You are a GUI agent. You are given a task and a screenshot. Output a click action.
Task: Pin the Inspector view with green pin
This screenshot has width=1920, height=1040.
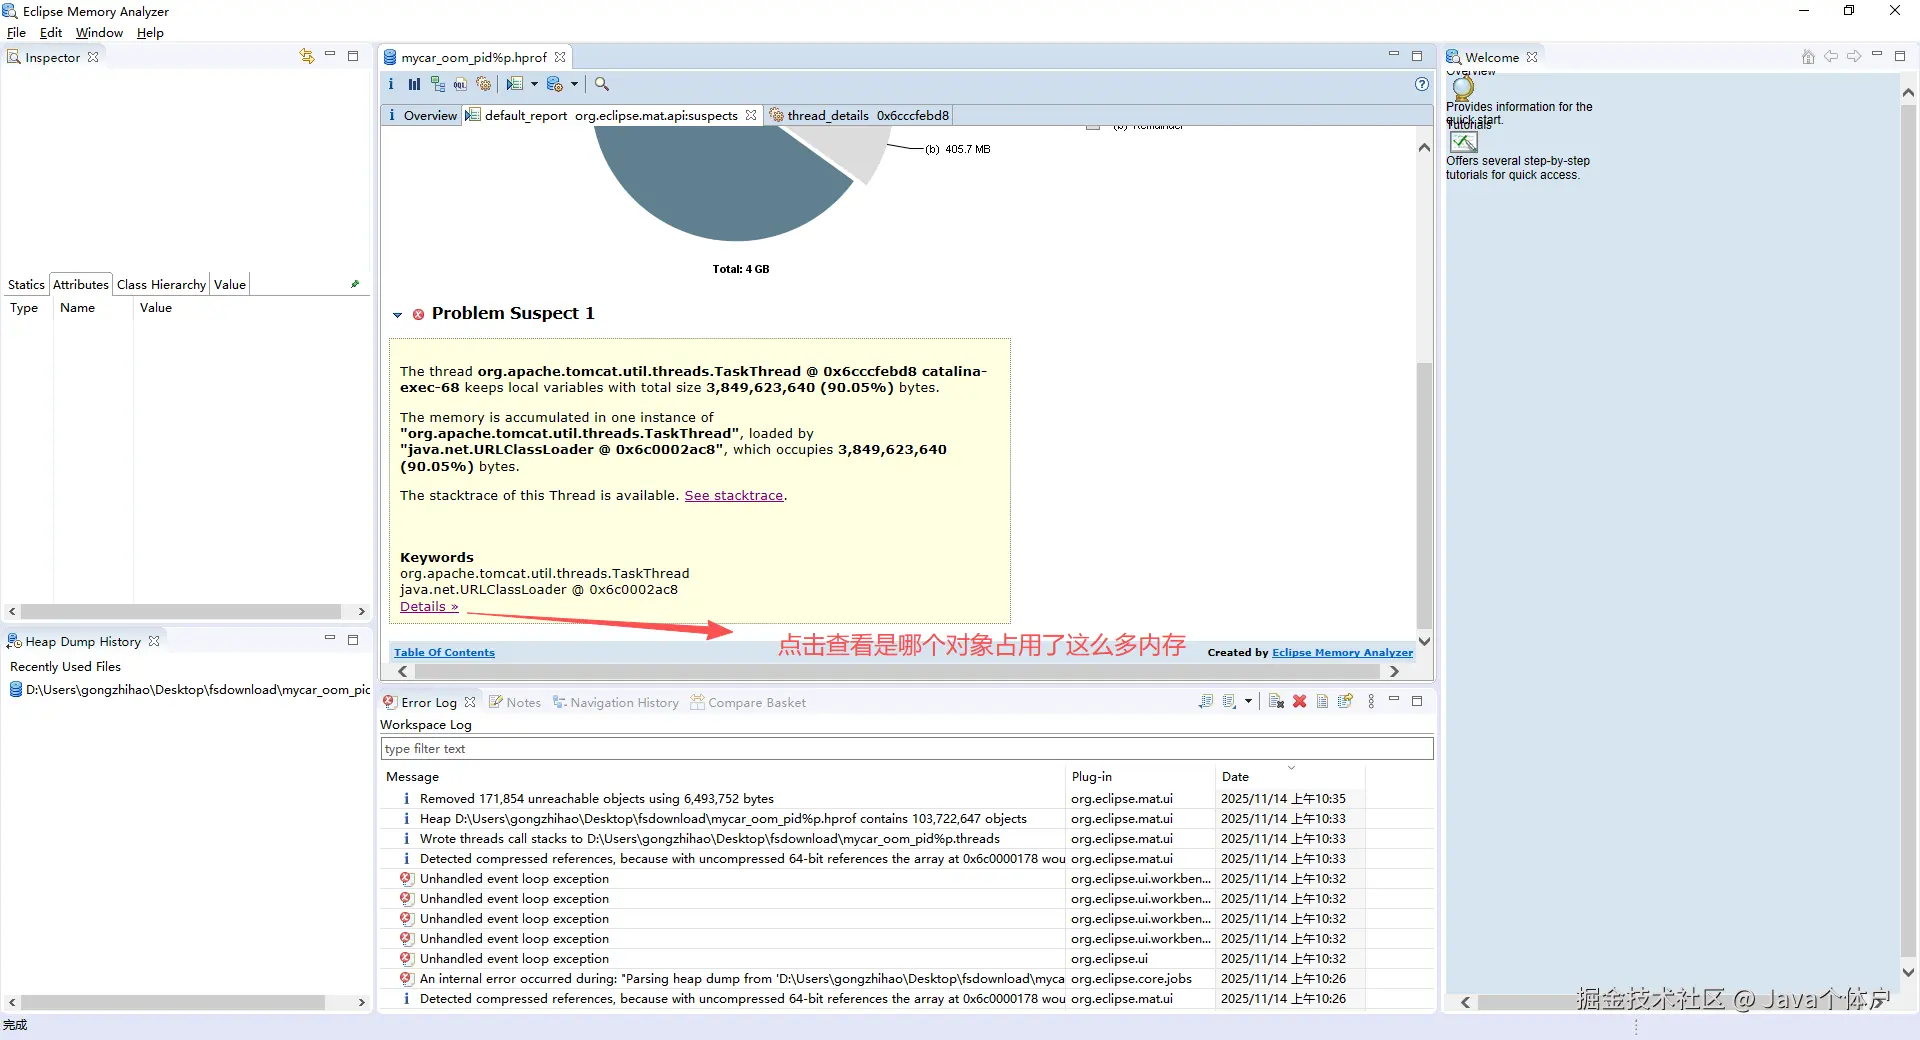tap(355, 284)
